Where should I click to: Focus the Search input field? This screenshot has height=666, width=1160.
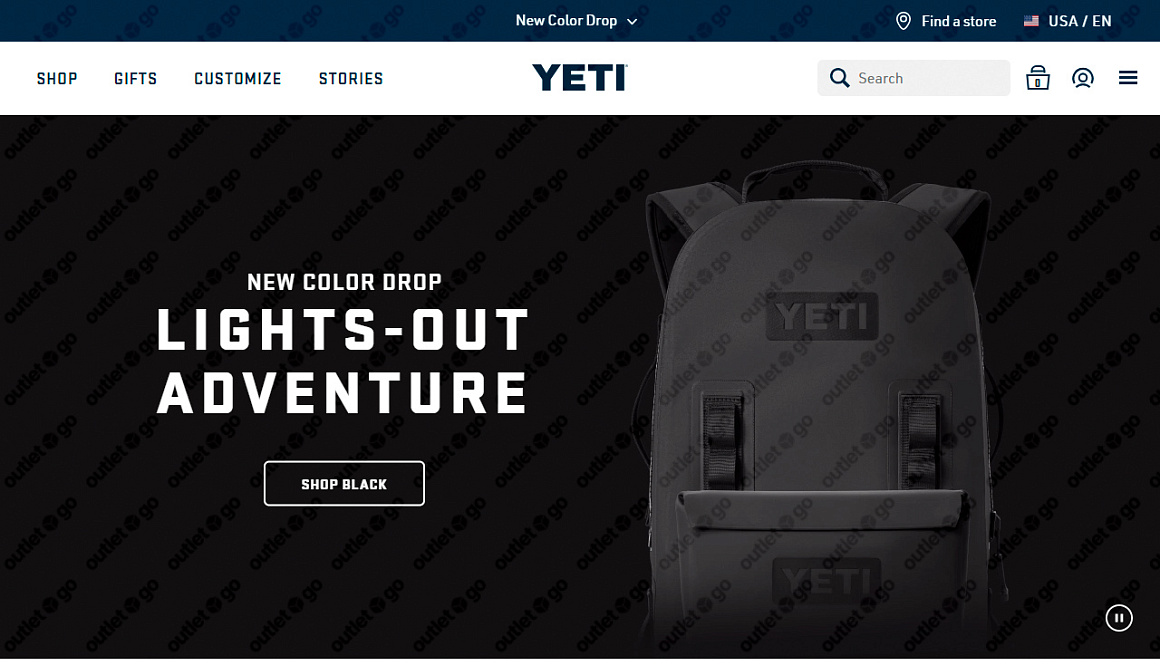pos(913,78)
